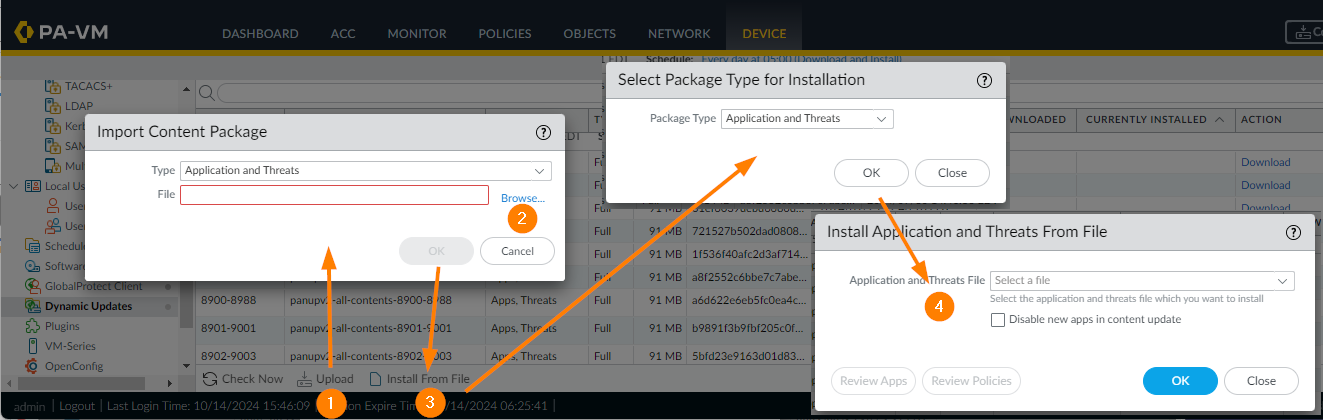This screenshot has width=1323, height=420.
Task: Sort by Currently Installed column arrow
Action: [x=1219, y=119]
